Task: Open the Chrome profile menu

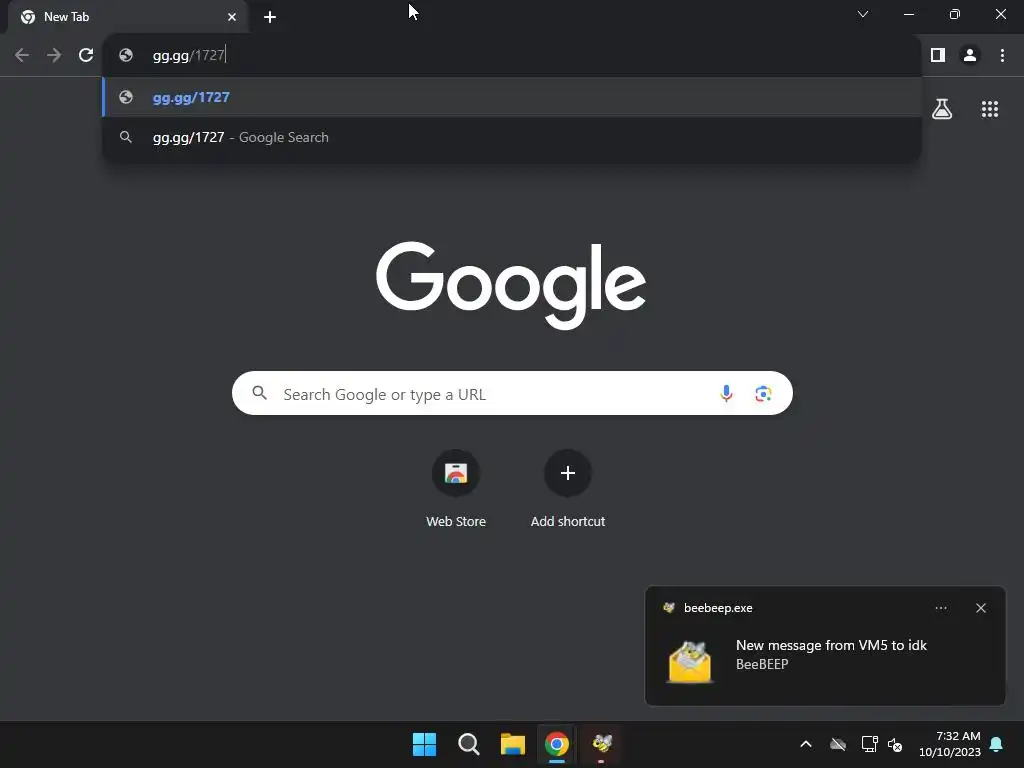Action: pyautogui.click(x=970, y=56)
